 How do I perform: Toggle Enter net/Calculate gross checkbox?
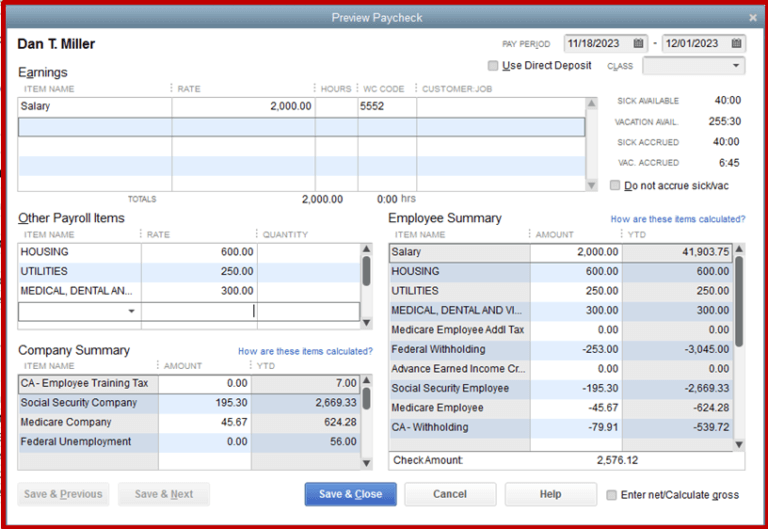pos(611,495)
